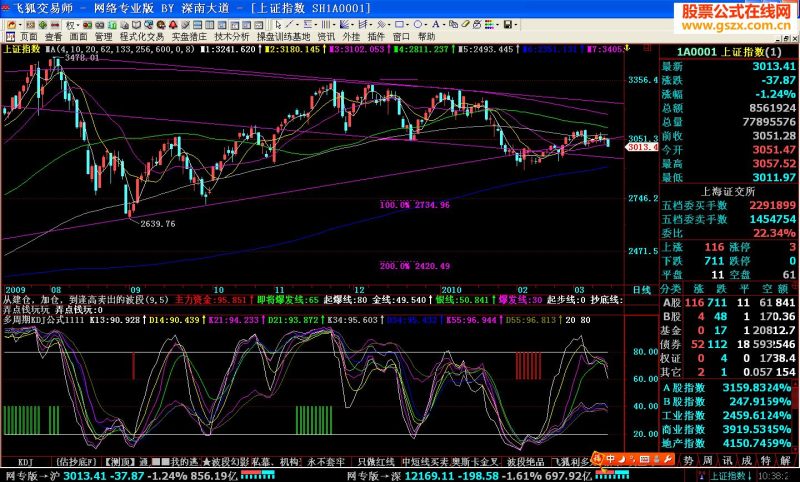Click the 讯 side panel tab
800x482 pixels.
(x=727, y=461)
